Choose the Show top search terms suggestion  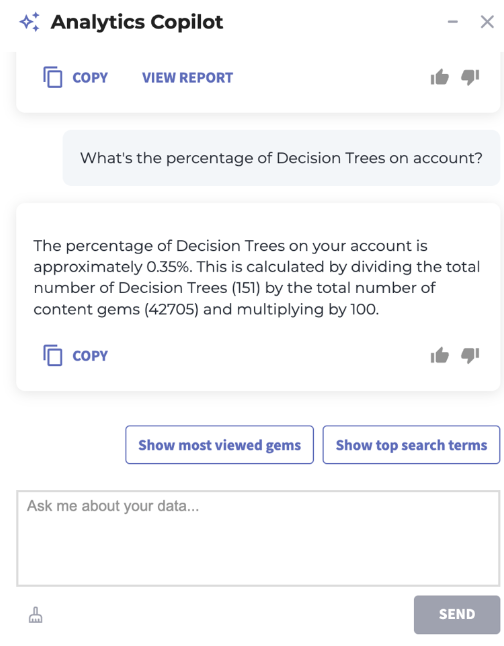[x=411, y=445]
